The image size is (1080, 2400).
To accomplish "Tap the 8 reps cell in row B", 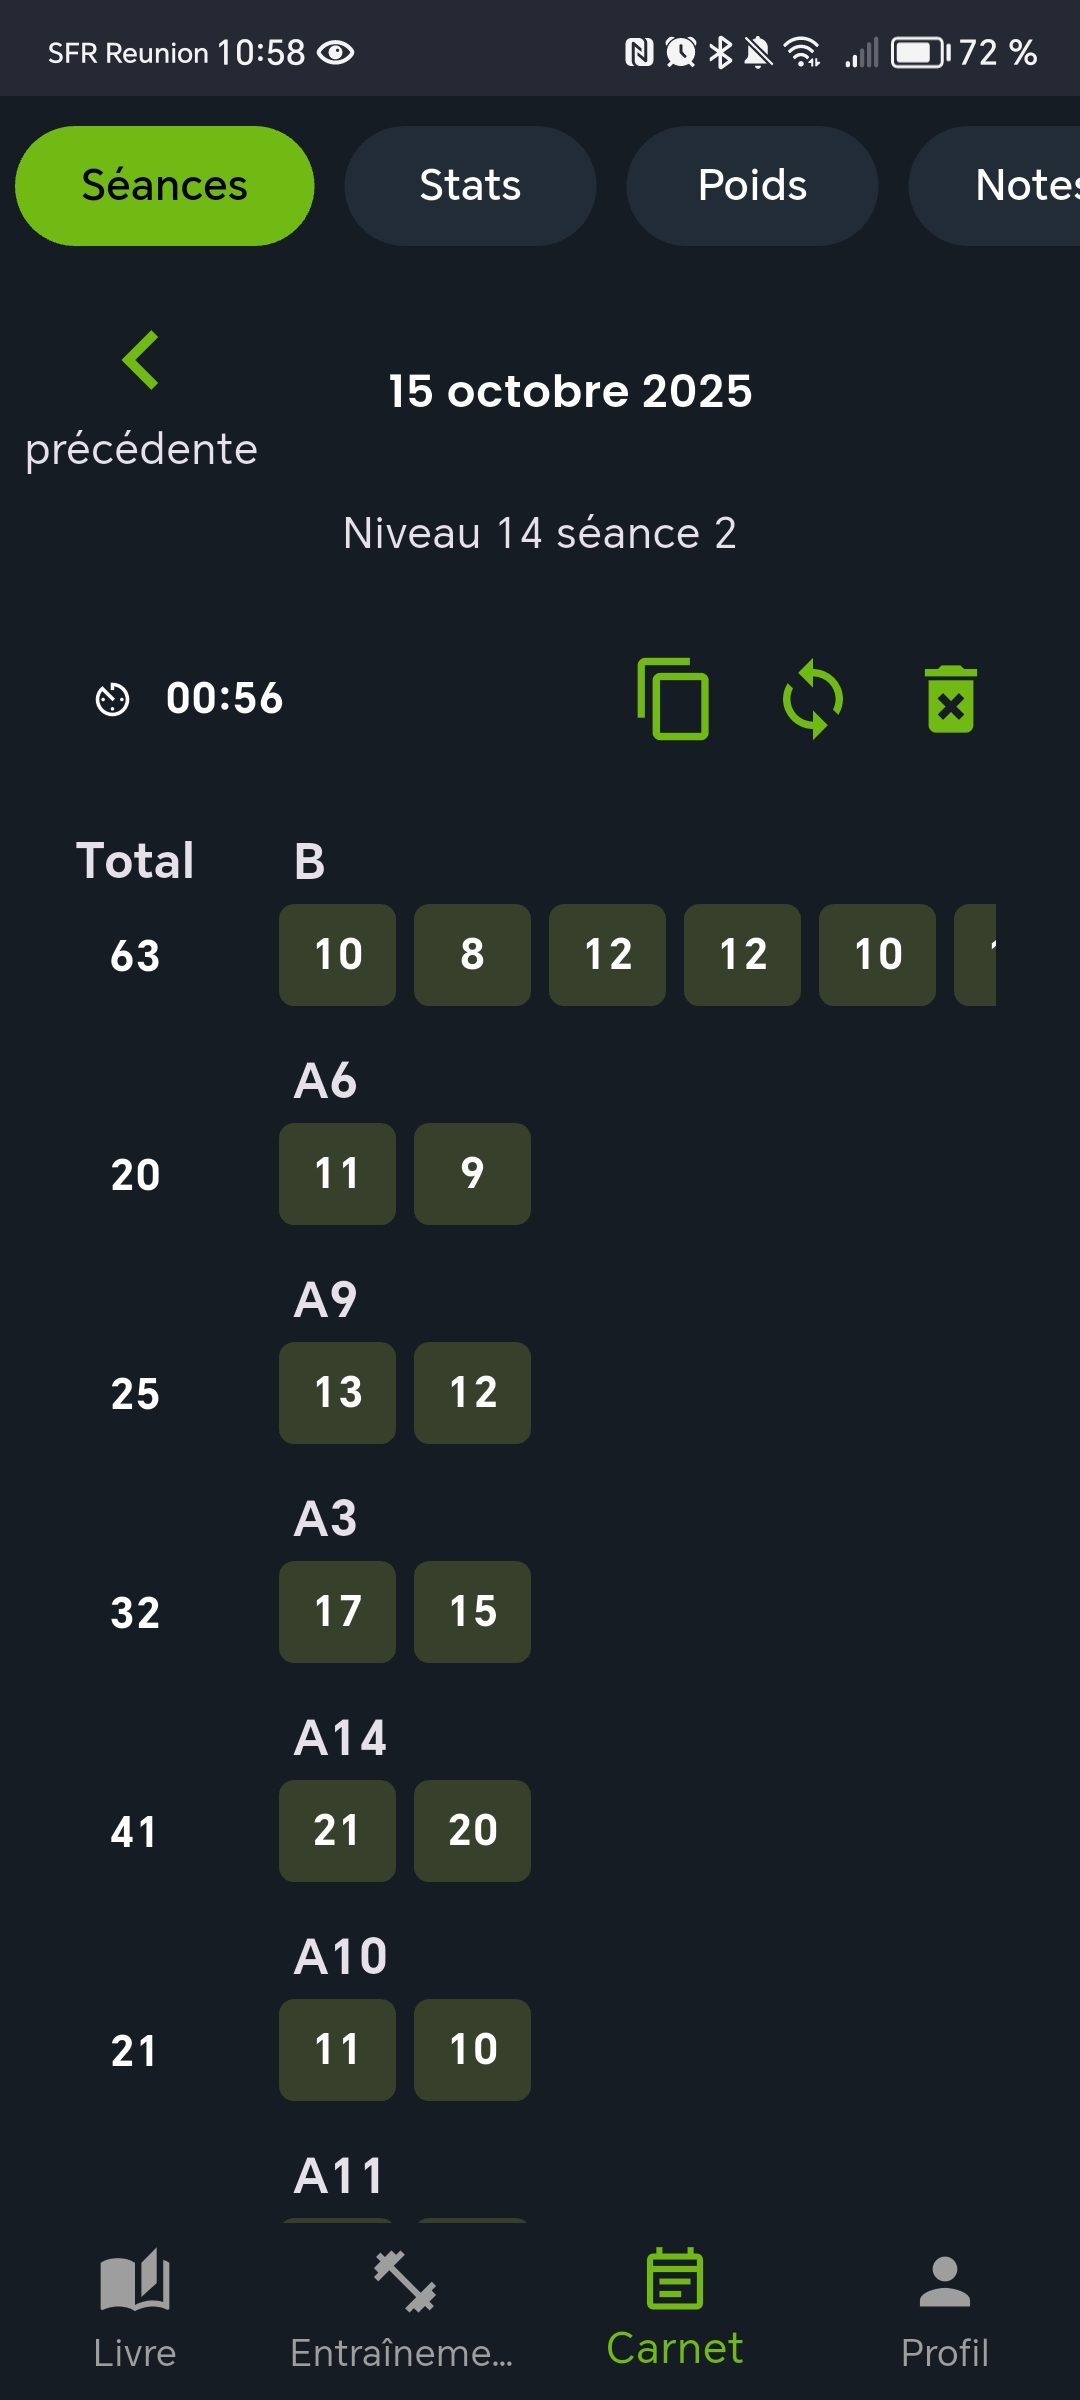I will pos(472,955).
